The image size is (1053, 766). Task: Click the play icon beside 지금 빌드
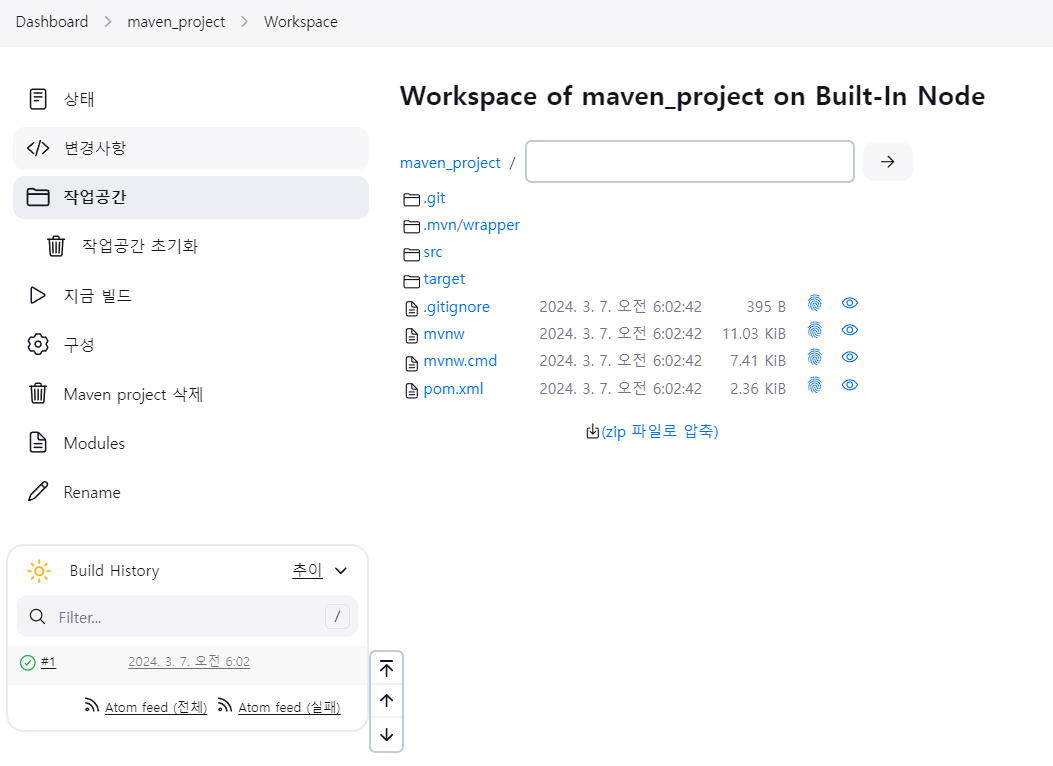[38, 295]
